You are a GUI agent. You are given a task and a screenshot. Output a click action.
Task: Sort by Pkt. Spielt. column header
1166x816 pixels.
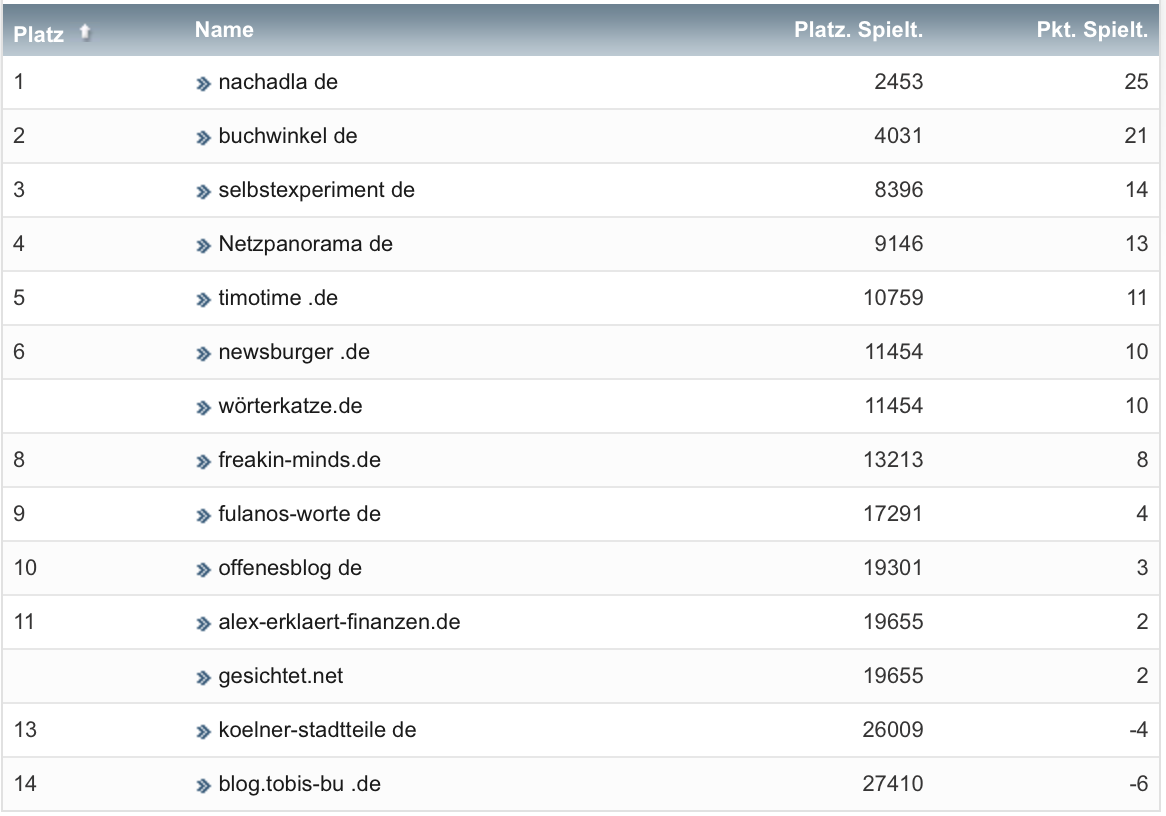[1092, 30]
